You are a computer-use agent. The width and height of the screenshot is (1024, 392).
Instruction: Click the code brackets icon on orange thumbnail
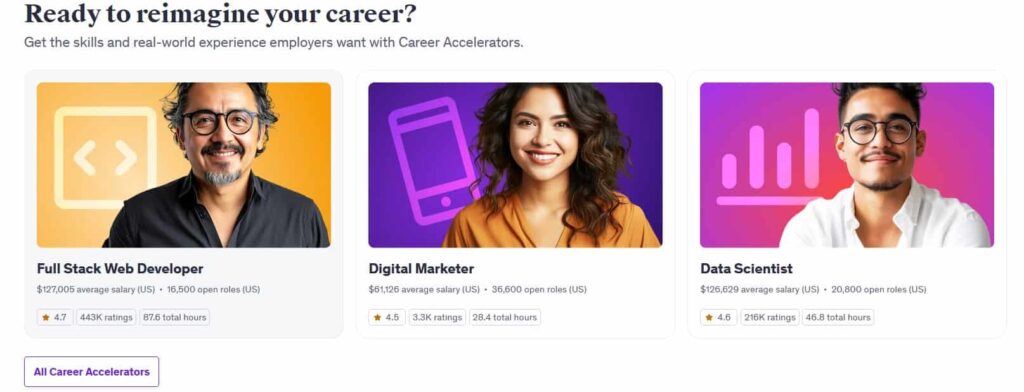click(x=105, y=158)
